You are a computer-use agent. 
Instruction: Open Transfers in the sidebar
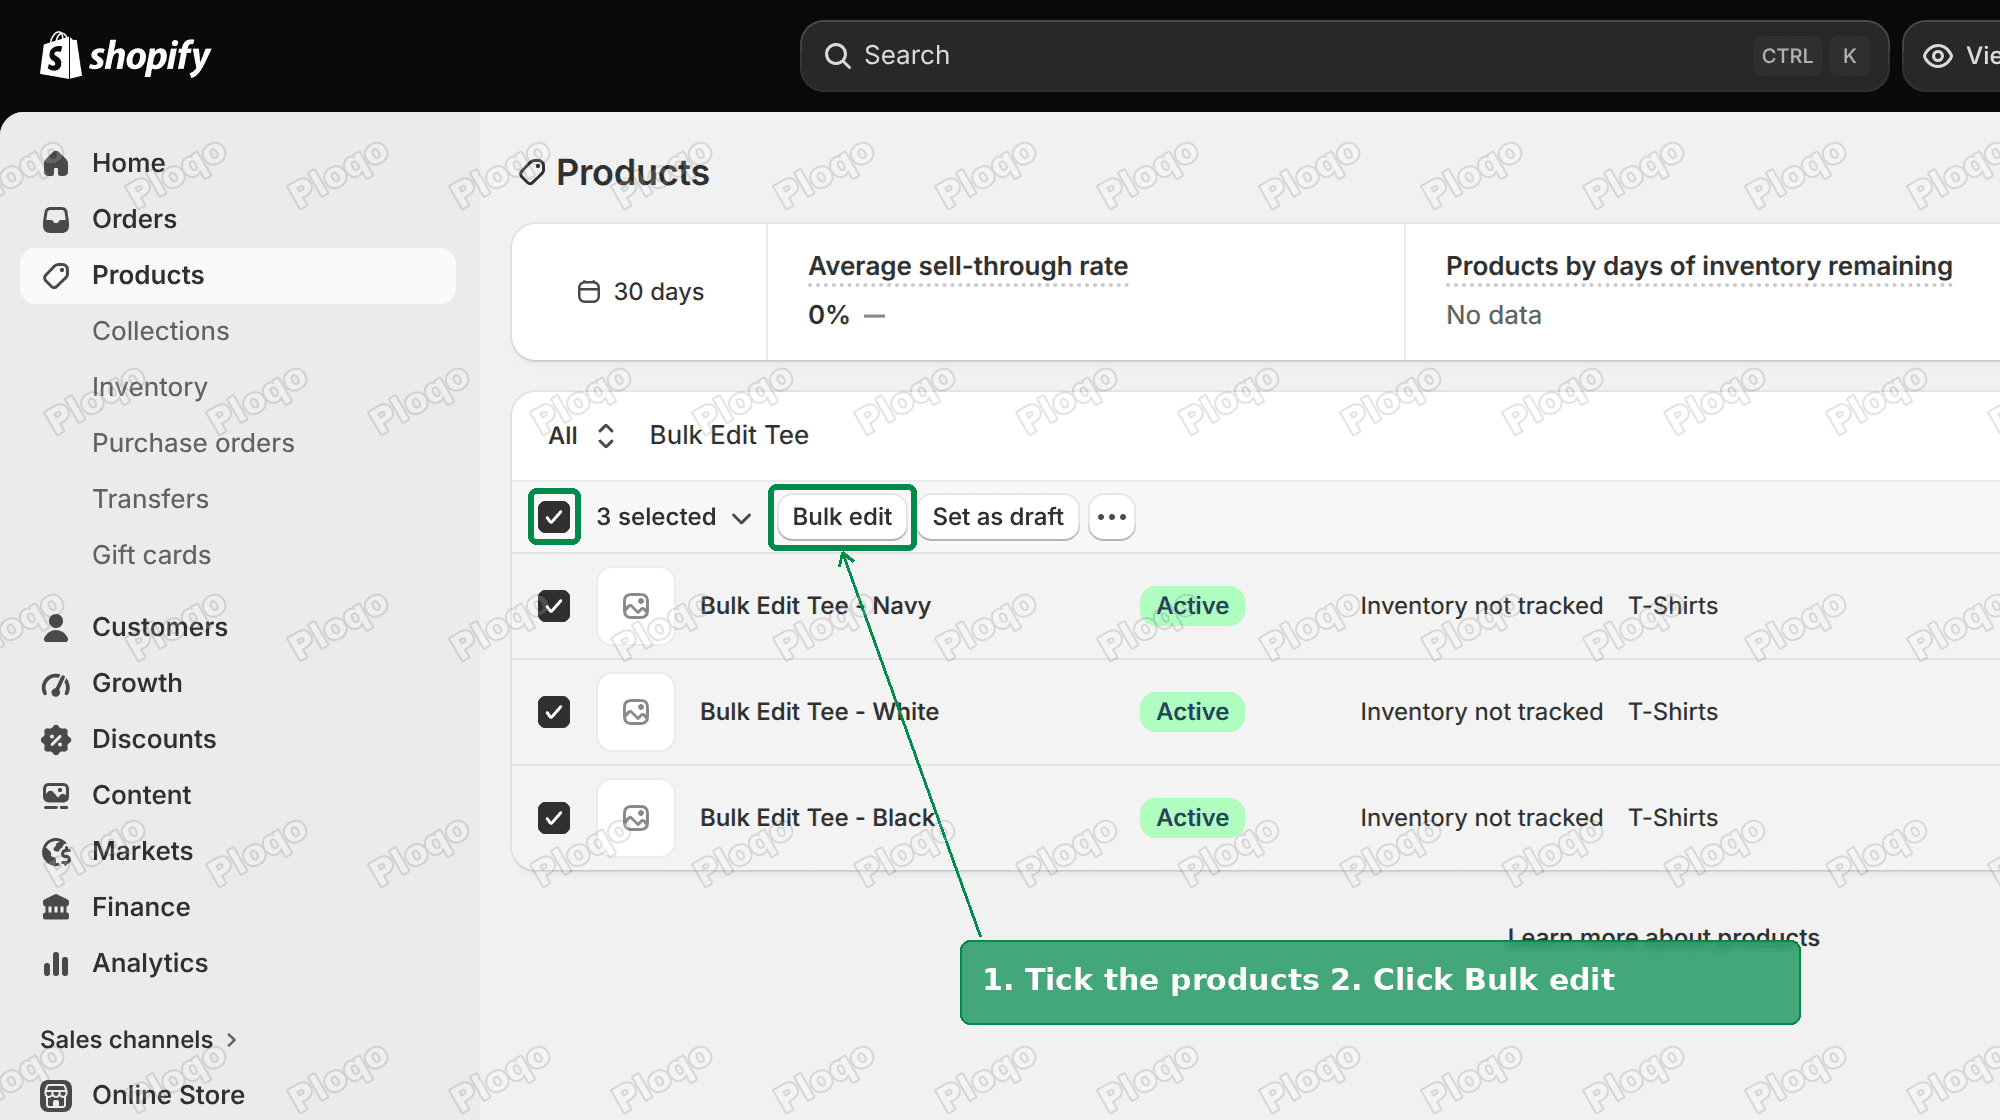[150, 499]
